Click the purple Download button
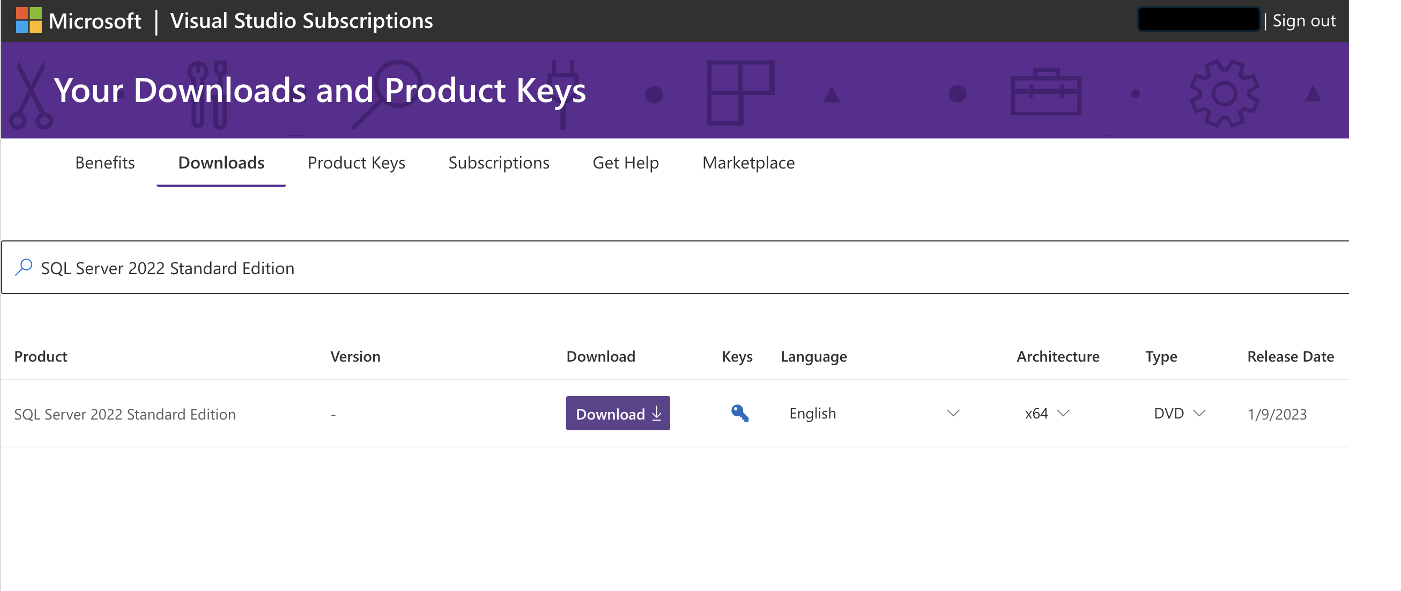The height and width of the screenshot is (591, 1401). (618, 413)
